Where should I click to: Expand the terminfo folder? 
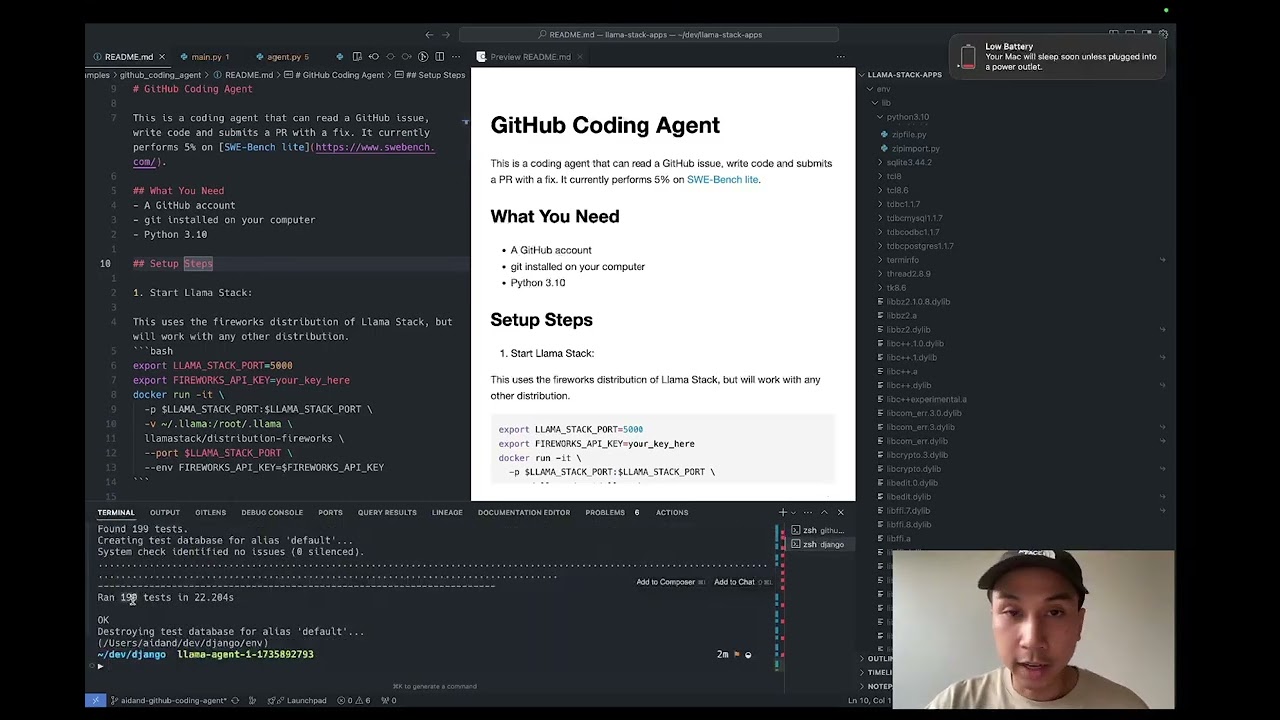880,260
